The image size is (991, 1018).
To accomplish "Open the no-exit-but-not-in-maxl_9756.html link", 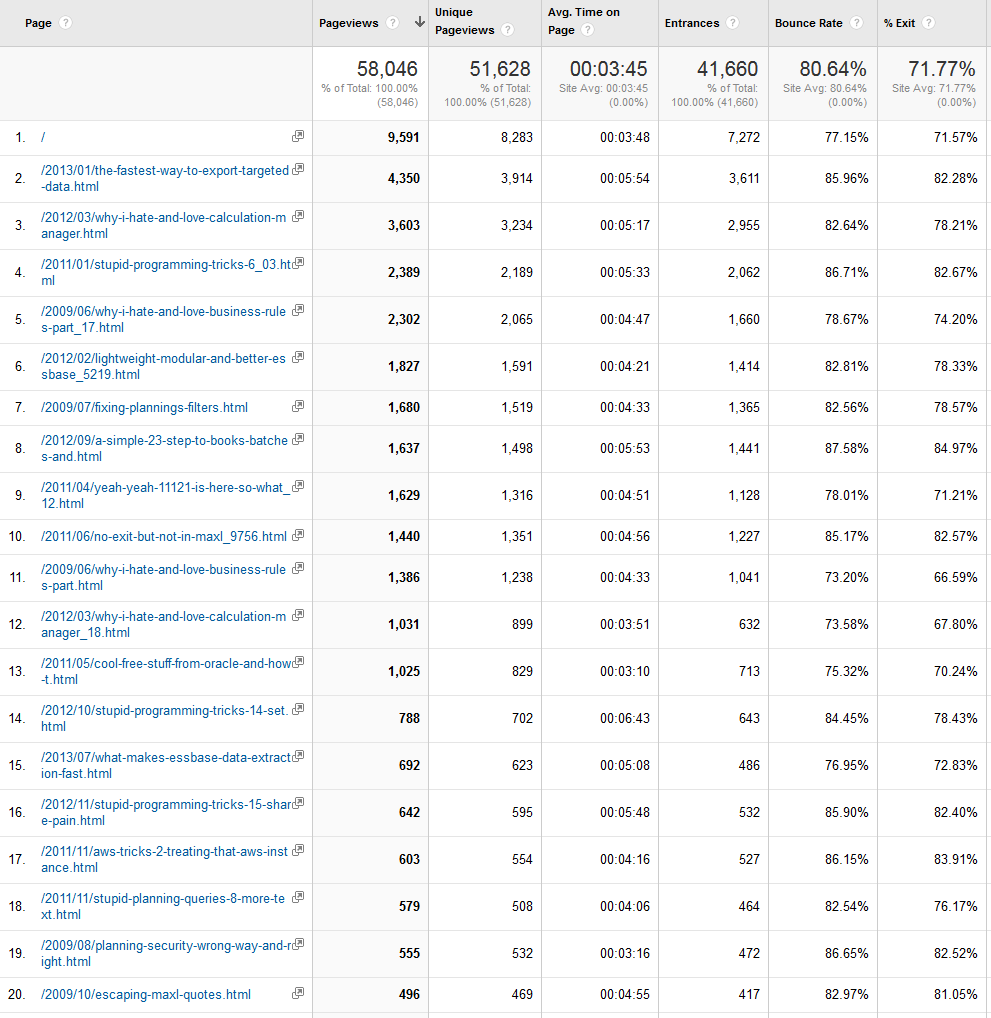I will tap(164, 536).
